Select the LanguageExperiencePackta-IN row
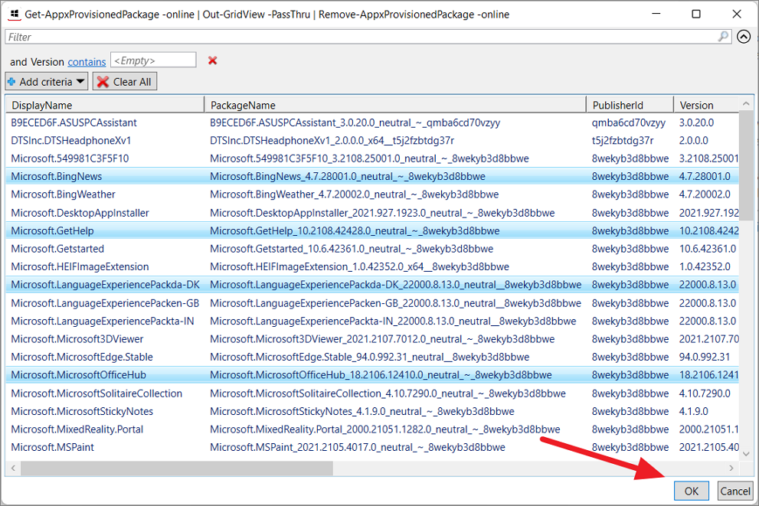 coord(372,321)
